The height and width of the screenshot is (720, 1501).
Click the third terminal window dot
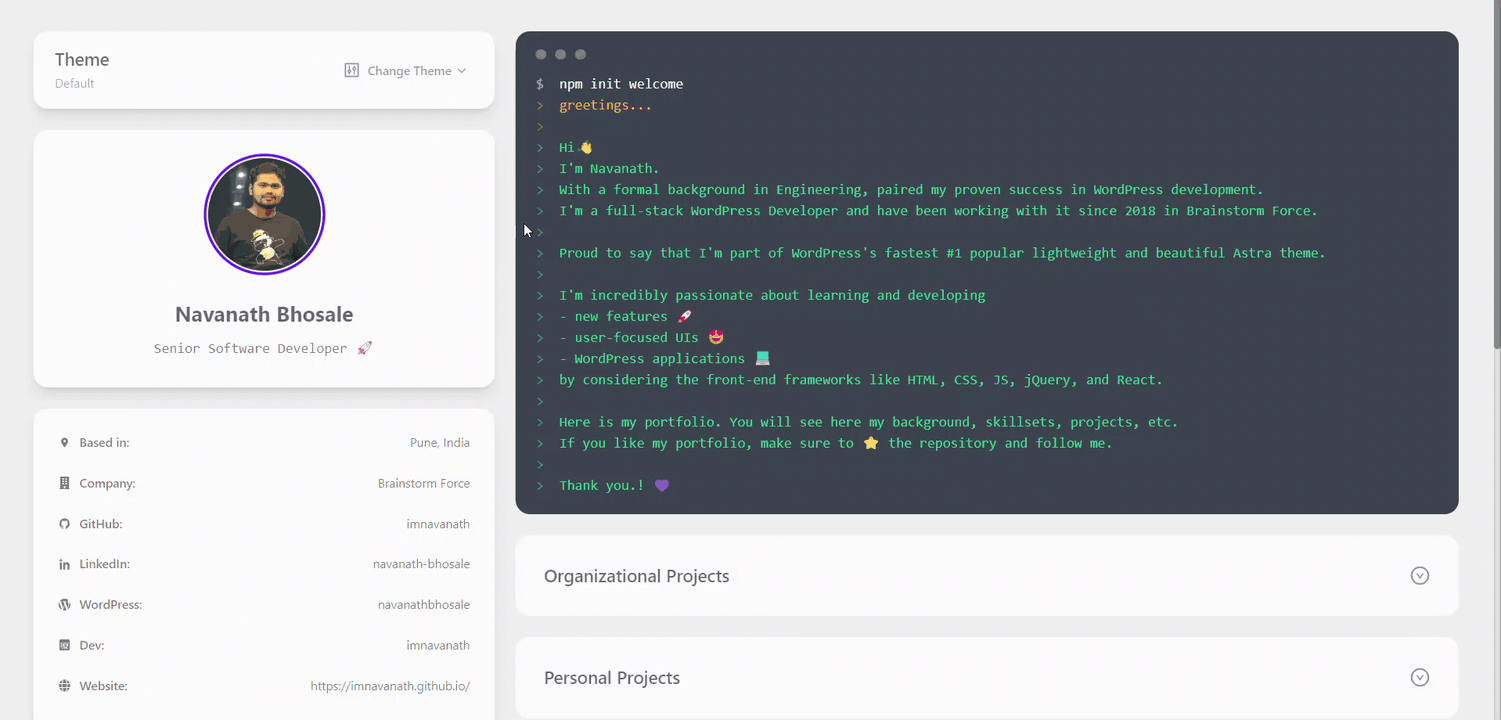tap(580, 54)
